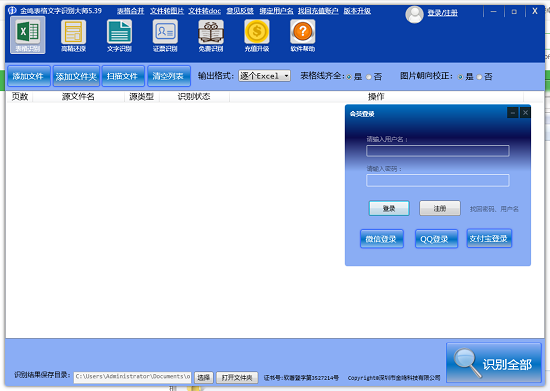Open the 文件转图片 menu item
Screen dimensions: 550x391
coord(167,11)
